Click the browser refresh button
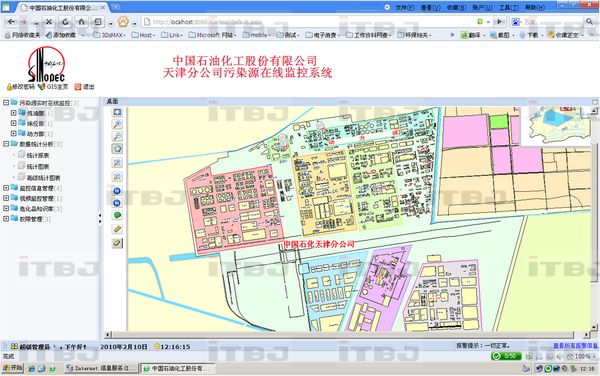 [x=65, y=22]
